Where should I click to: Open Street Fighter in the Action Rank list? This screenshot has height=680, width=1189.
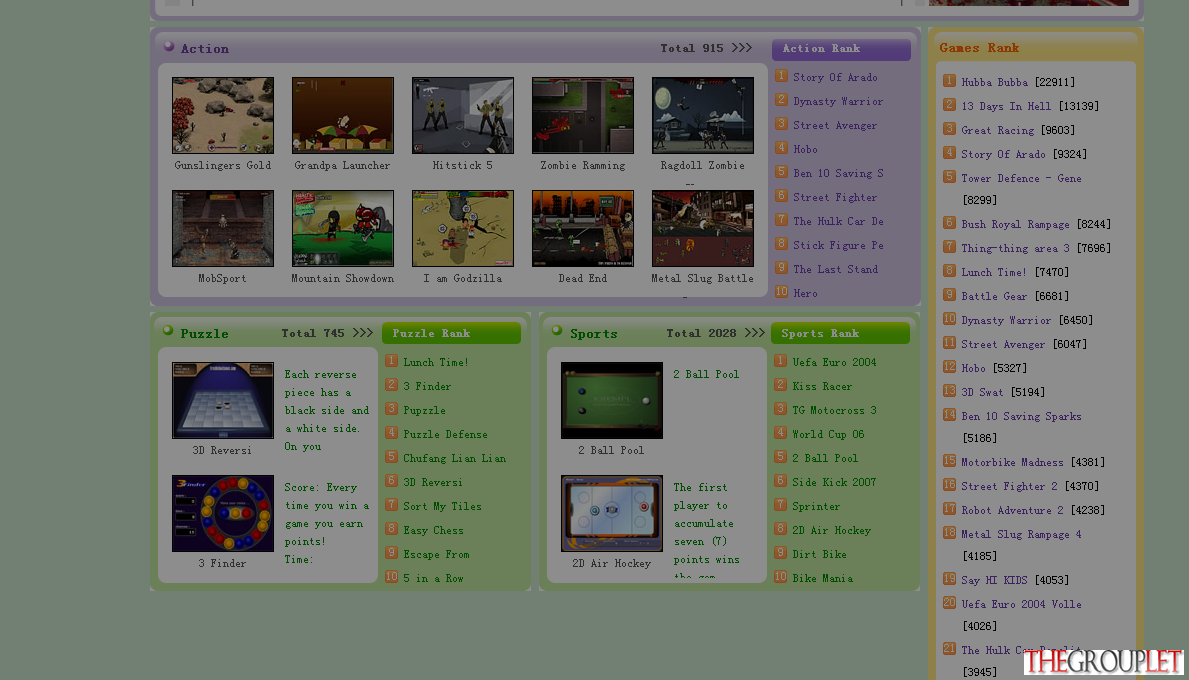click(835, 197)
